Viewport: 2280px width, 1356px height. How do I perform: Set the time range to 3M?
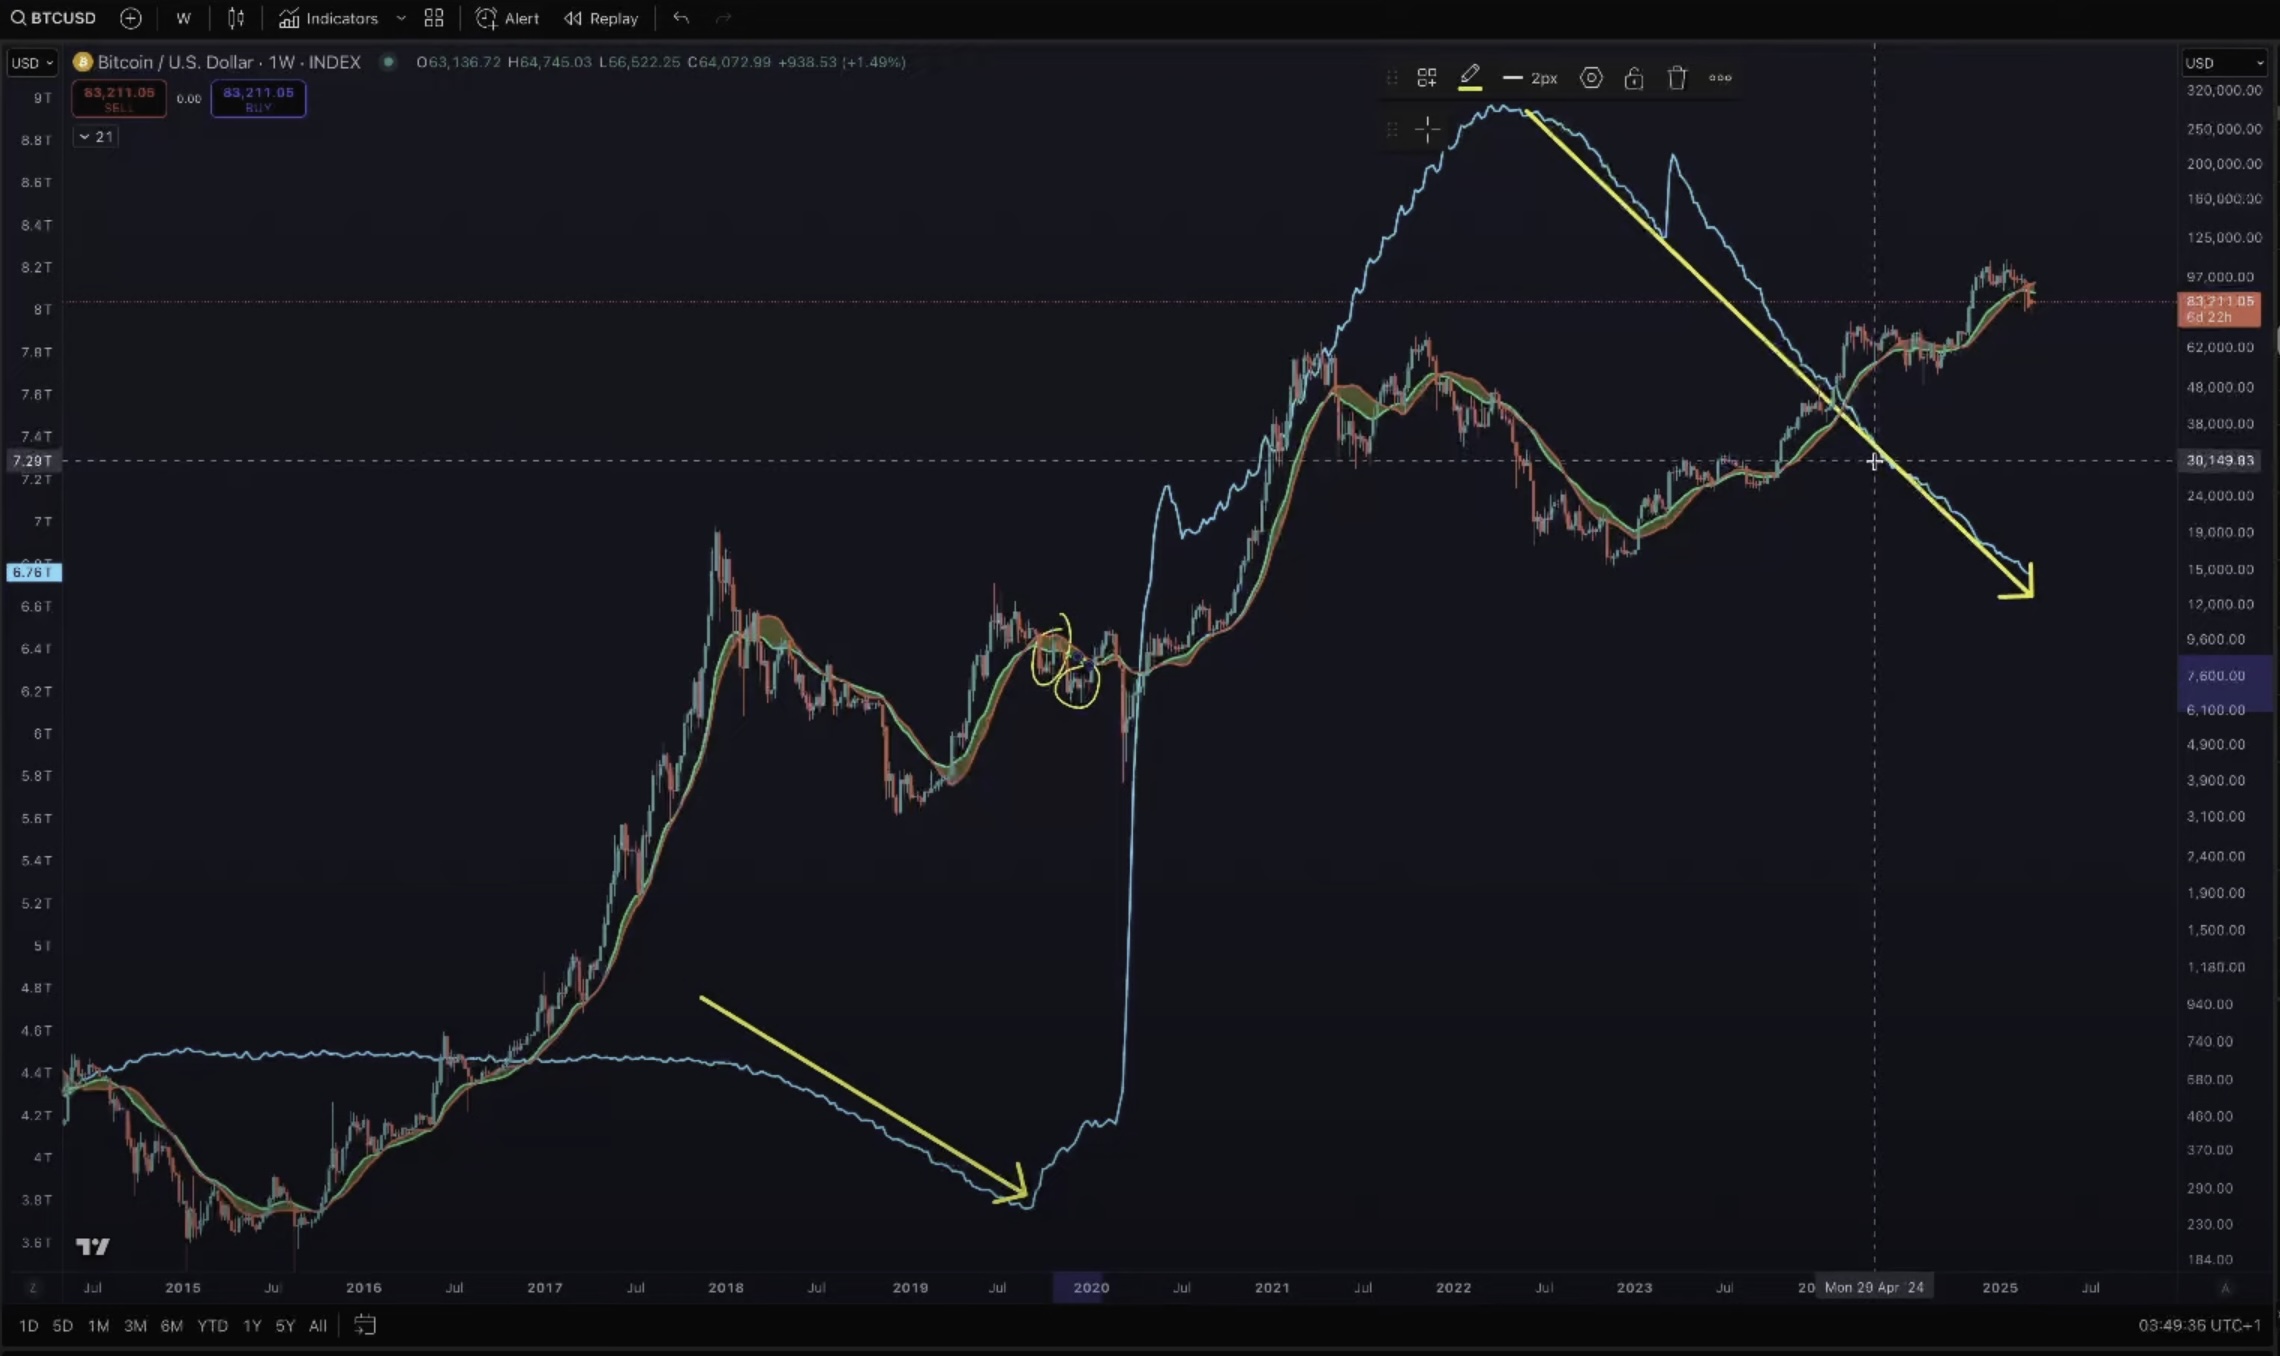[135, 1326]
